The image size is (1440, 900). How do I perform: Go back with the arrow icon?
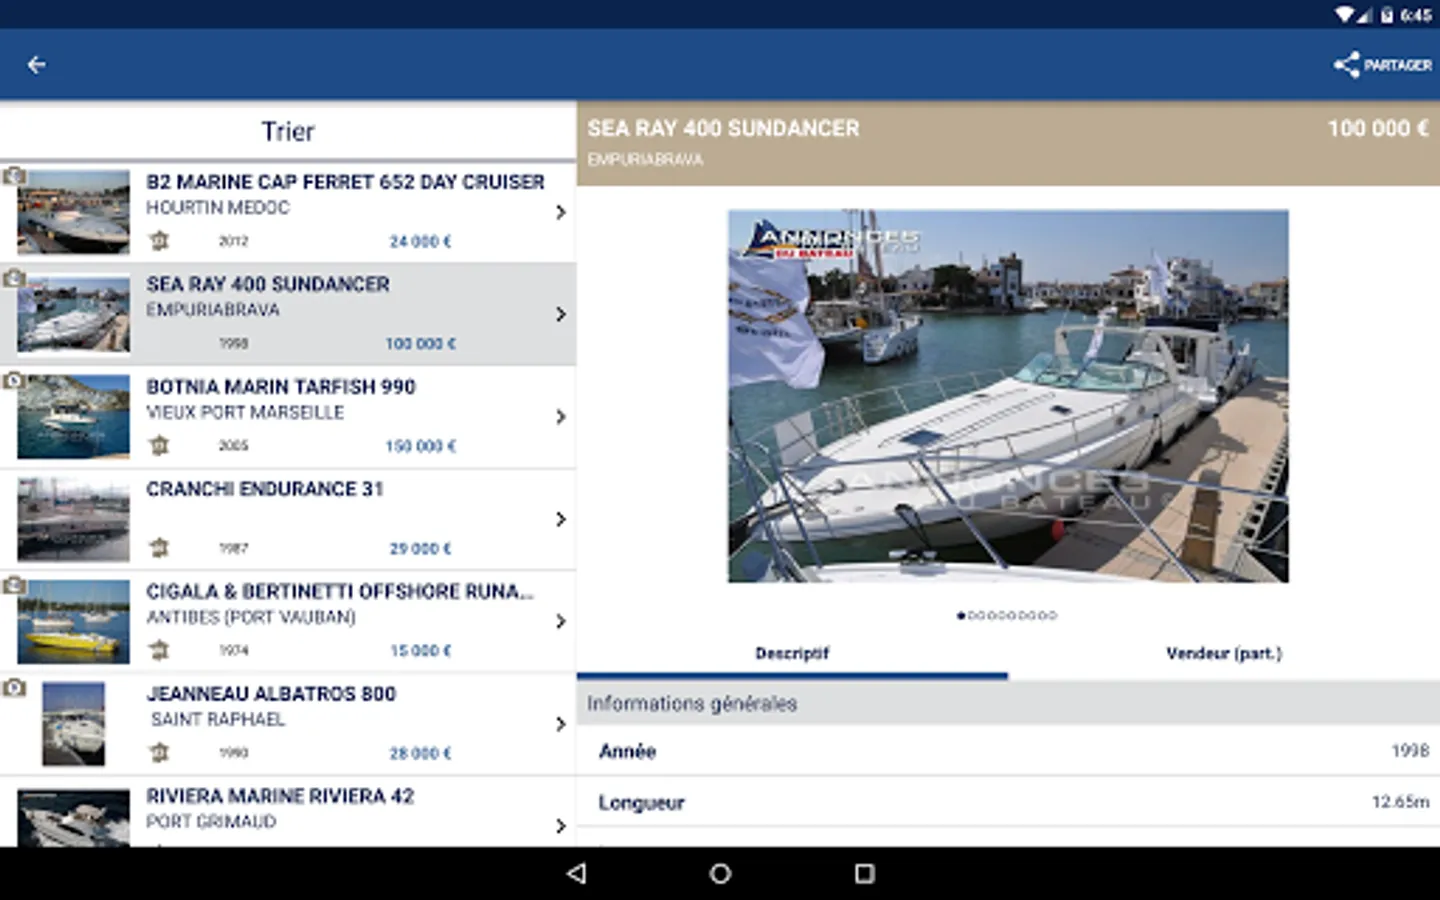pyautogui.click(x=36, y=65)
